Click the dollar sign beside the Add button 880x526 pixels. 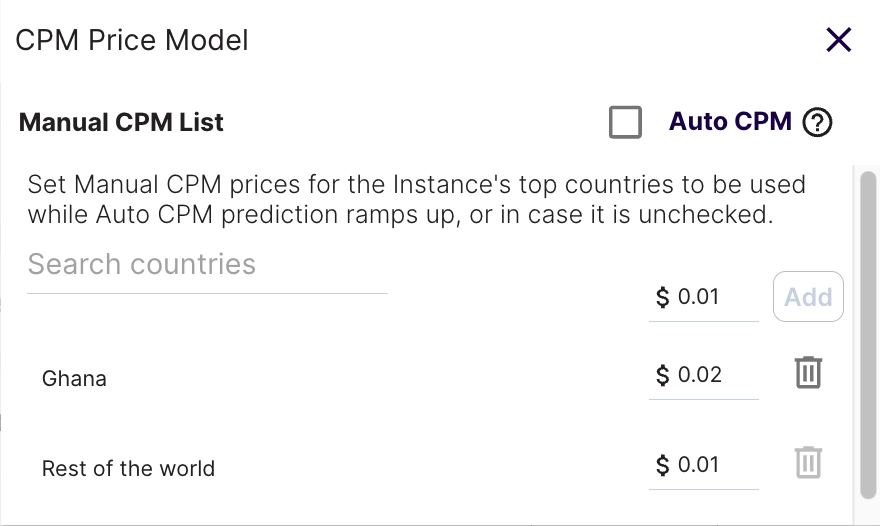click(x=662, y=297)
